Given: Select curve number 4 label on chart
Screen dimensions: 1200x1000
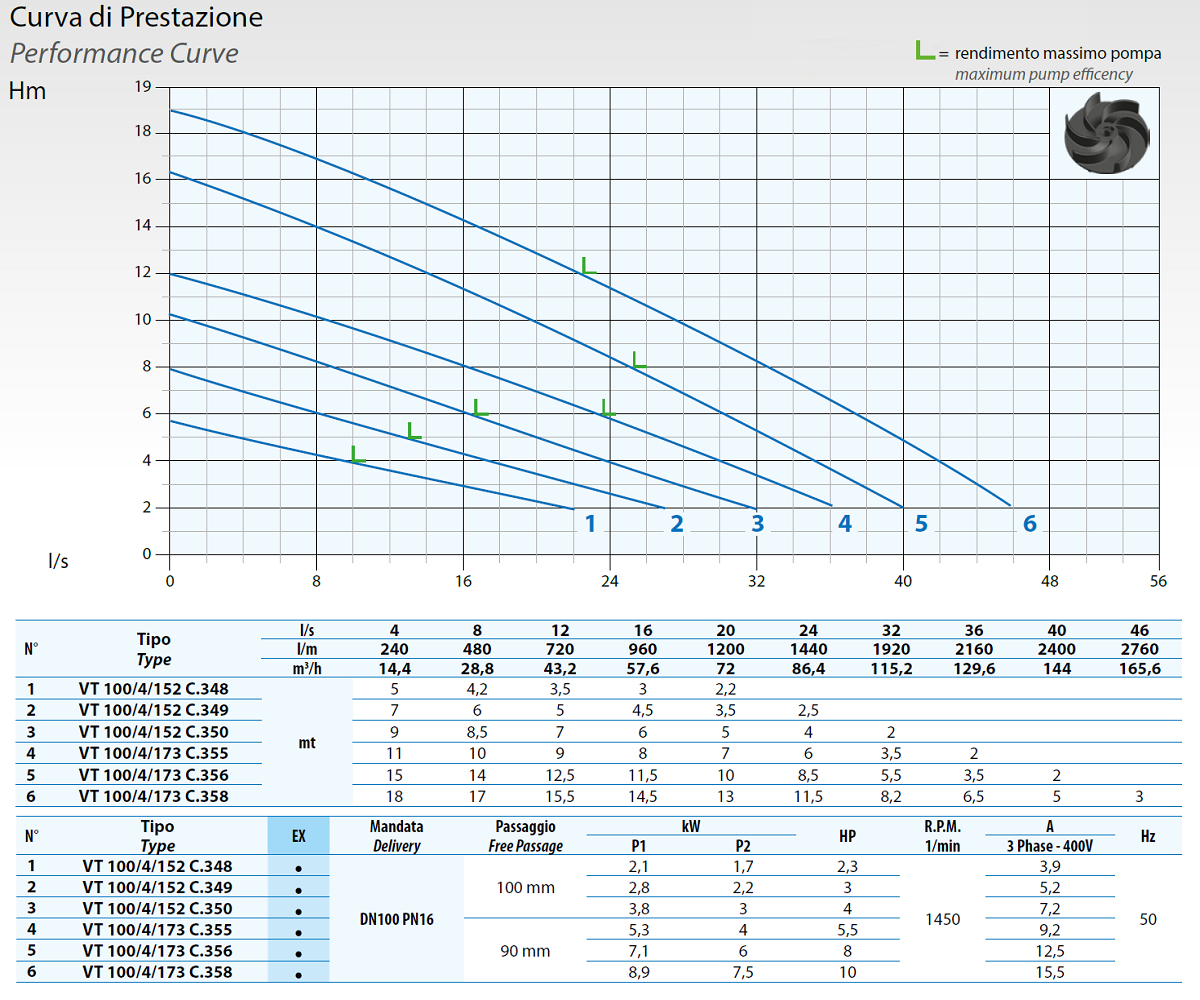Looking at the screenshot, I should point(845,523).
